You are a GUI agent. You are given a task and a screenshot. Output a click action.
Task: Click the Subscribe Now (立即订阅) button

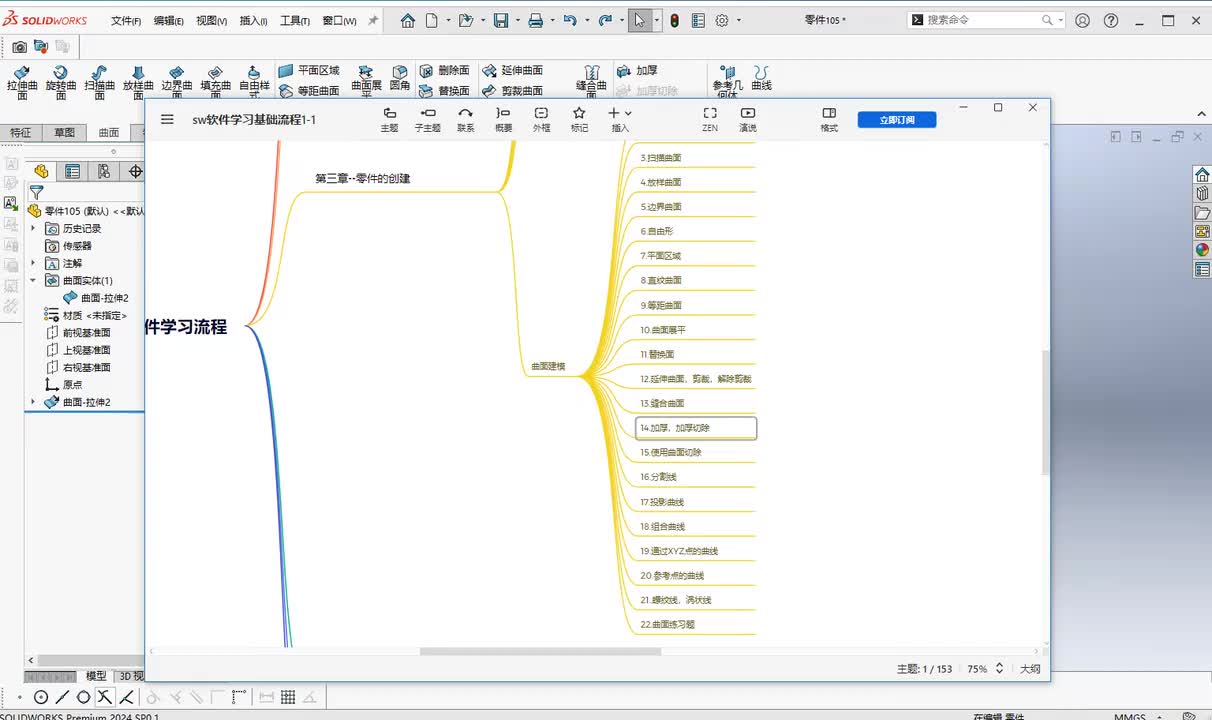tap(896, 120)
